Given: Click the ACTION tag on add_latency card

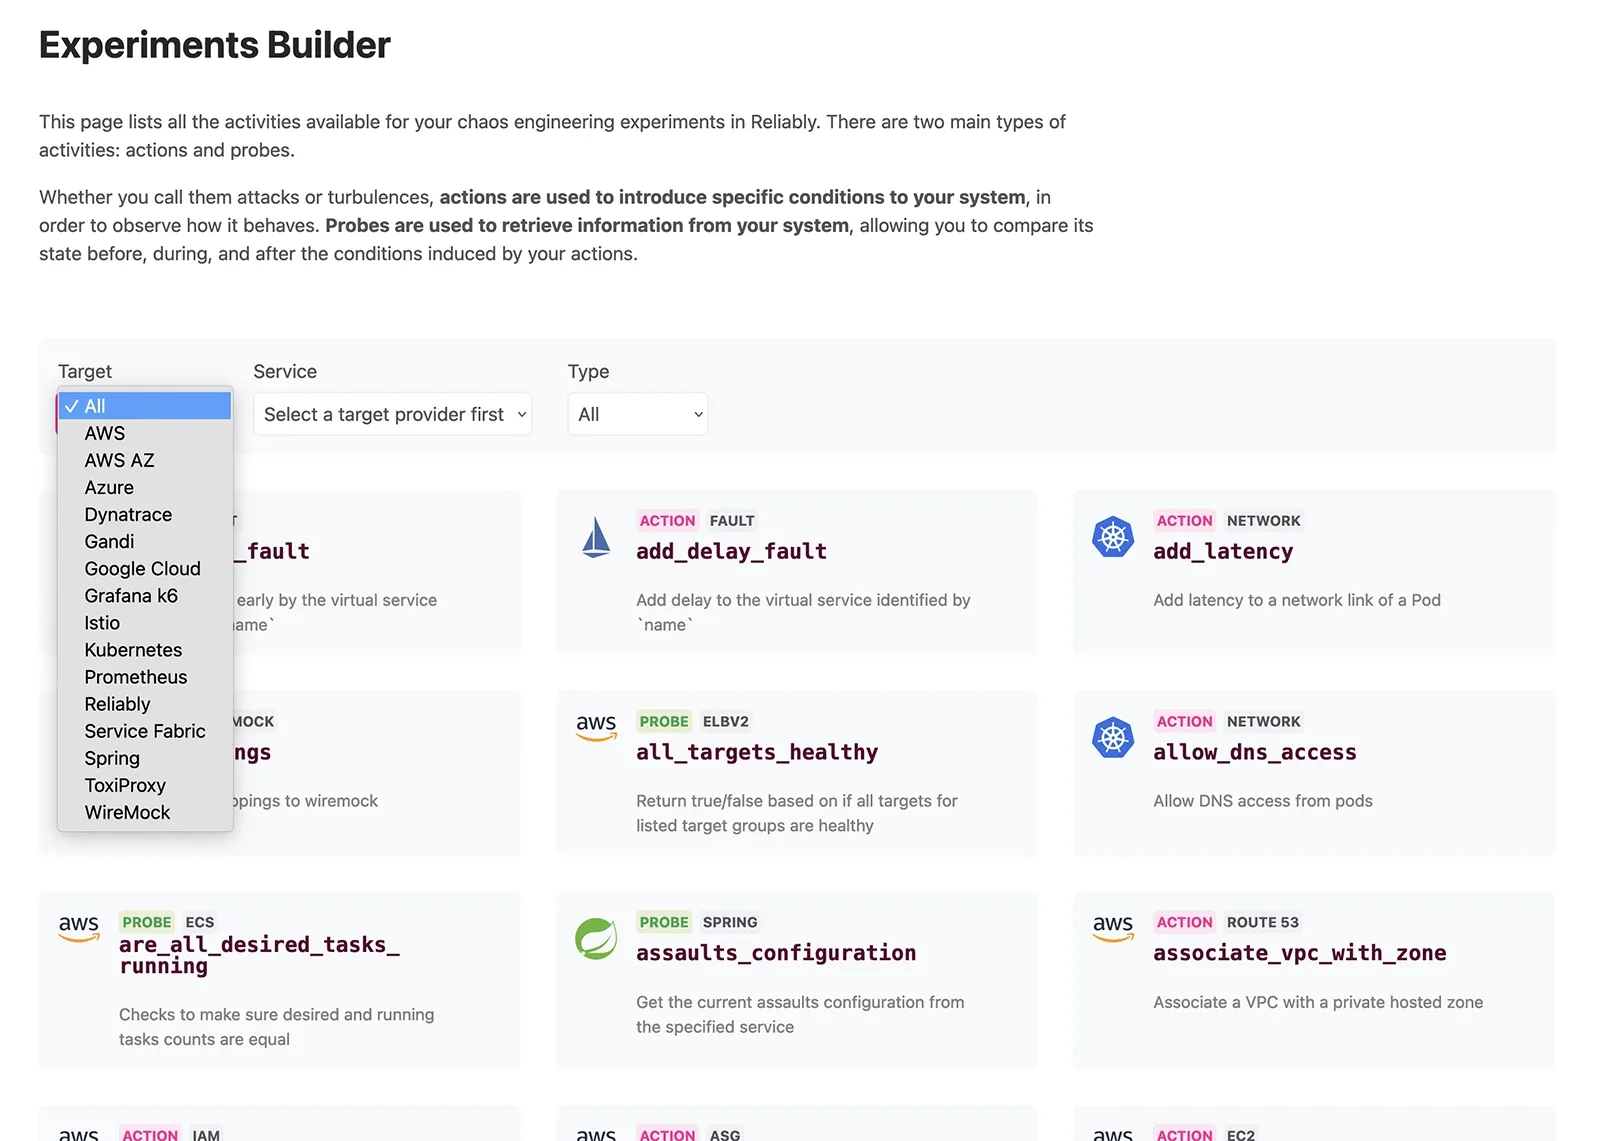Looking at the screenshot, I should pyautogui.click(x=1184, y=521).
